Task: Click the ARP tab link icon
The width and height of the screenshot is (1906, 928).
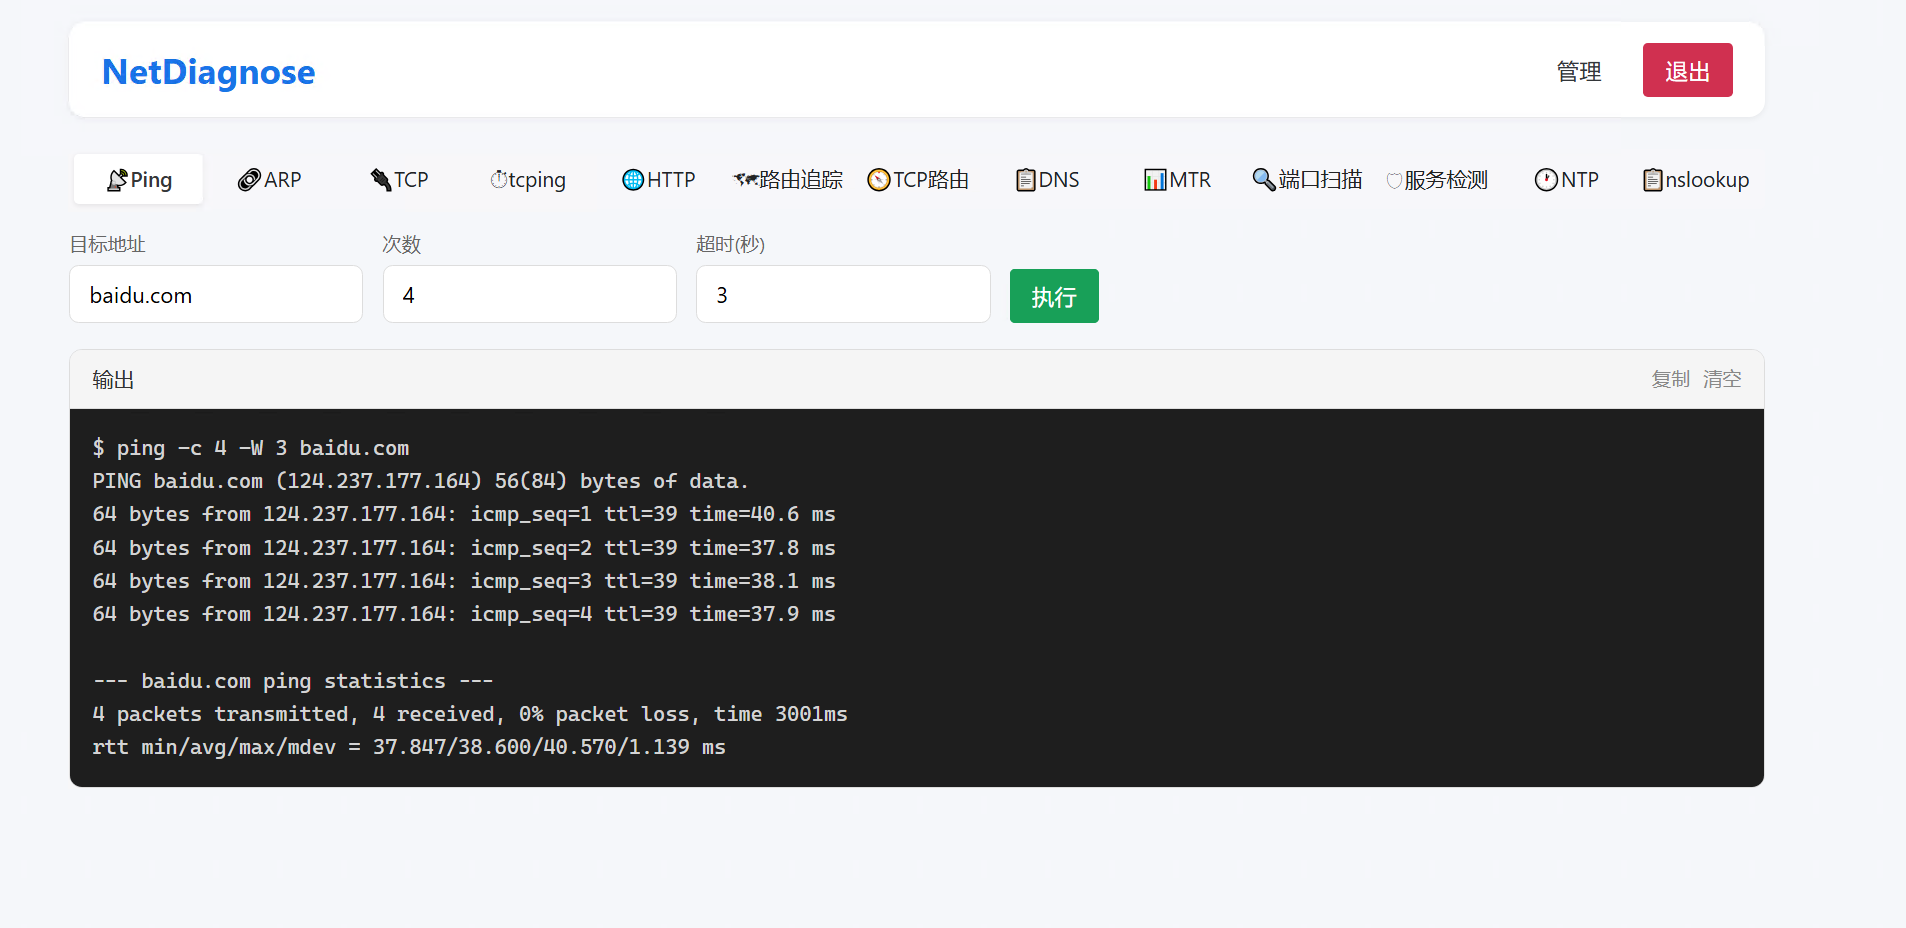Action: pos(249,180)
